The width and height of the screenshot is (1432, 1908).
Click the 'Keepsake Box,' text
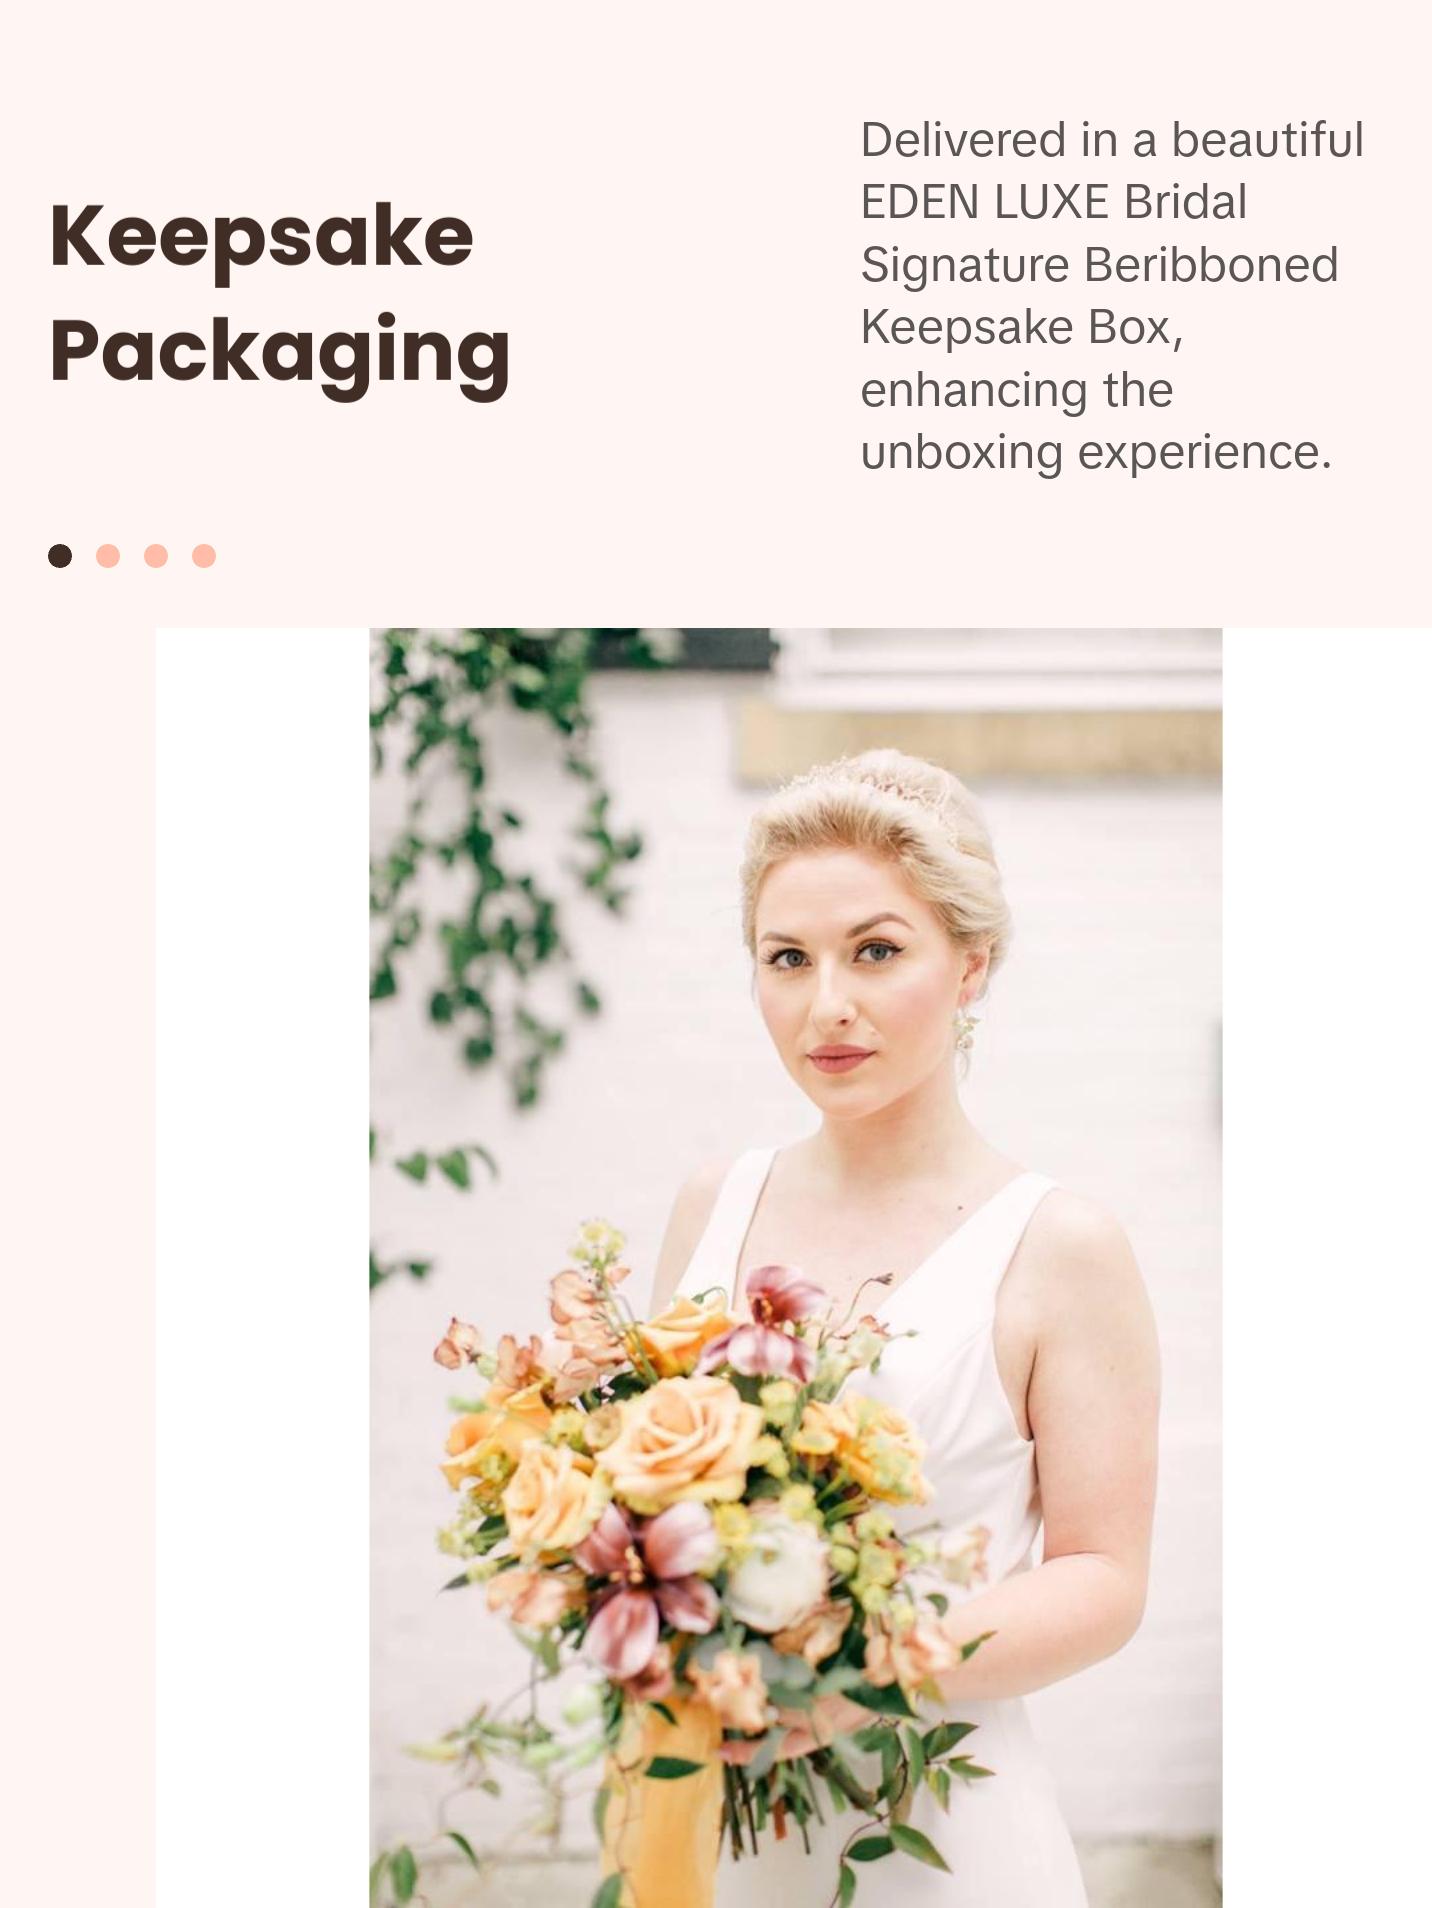(x=1022, y=327)
